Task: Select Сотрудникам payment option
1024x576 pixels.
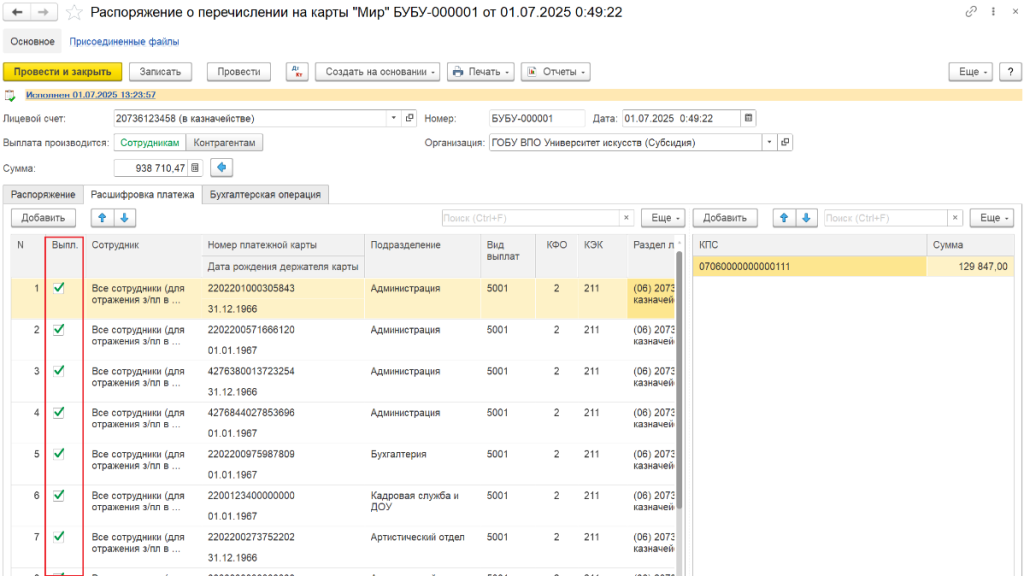Action: (x=150, y=142)
